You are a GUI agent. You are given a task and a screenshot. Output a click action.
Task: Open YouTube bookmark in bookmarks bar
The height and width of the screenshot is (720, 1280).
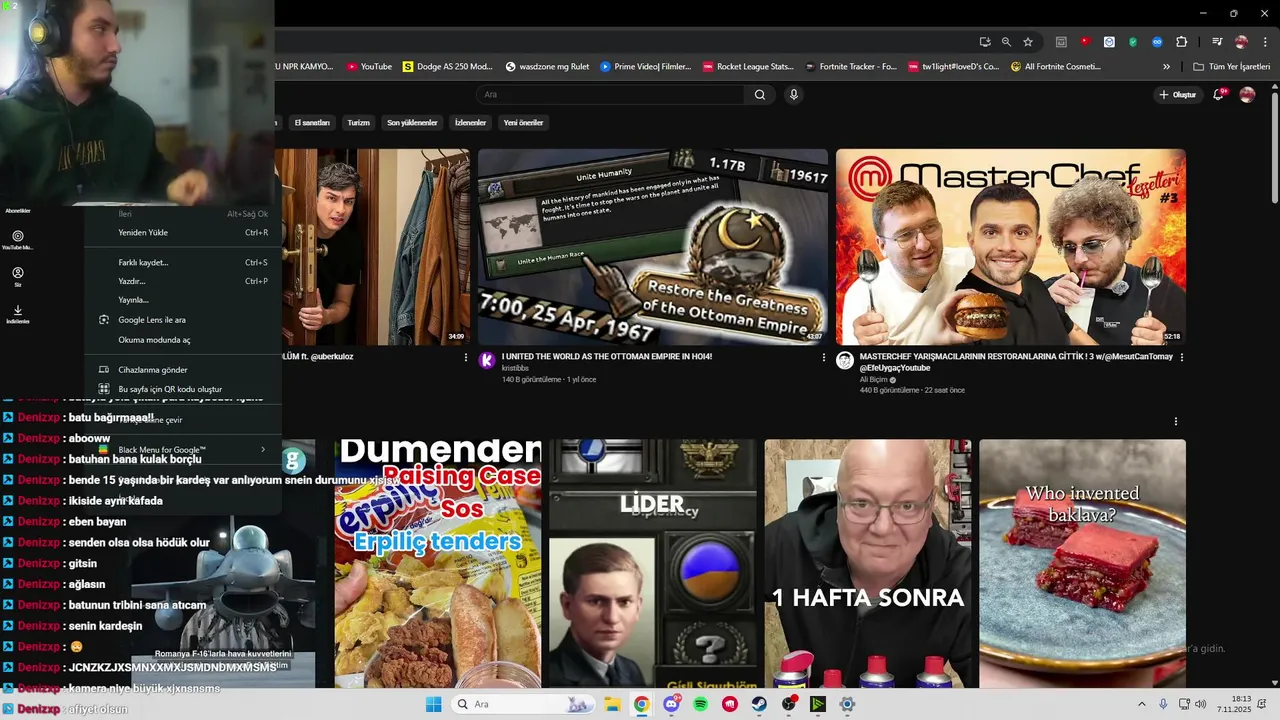point(369,67)
